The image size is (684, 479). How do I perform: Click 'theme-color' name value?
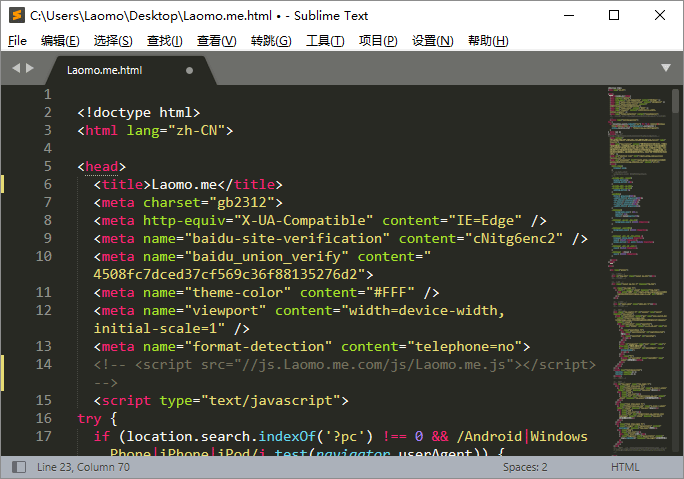pos(238,292)
